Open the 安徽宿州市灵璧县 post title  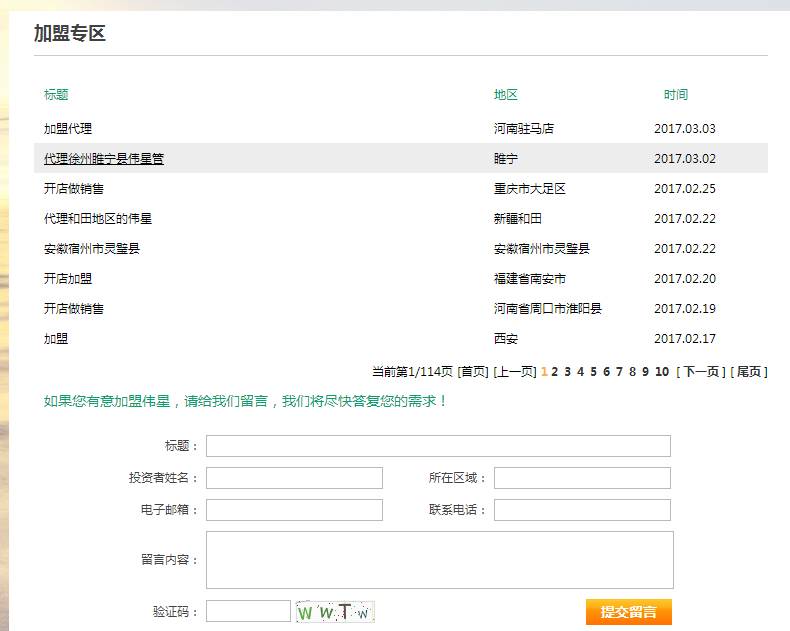[x=92, y=248]
